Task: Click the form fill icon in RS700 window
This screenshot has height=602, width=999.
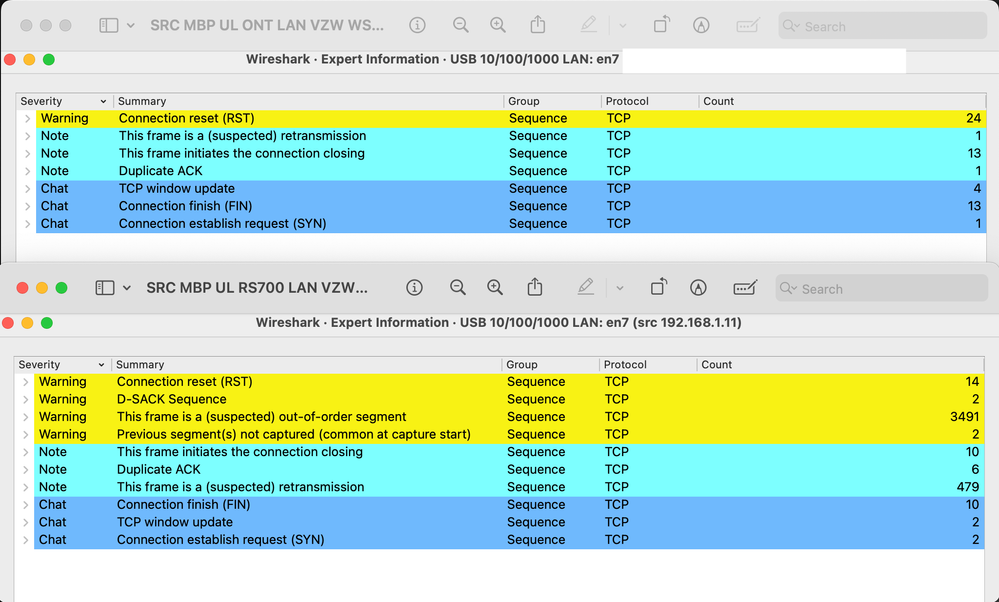Action: pos(745,288)
